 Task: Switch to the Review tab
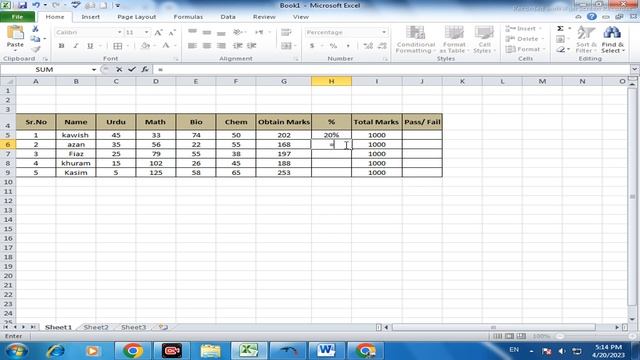(264, 17)
